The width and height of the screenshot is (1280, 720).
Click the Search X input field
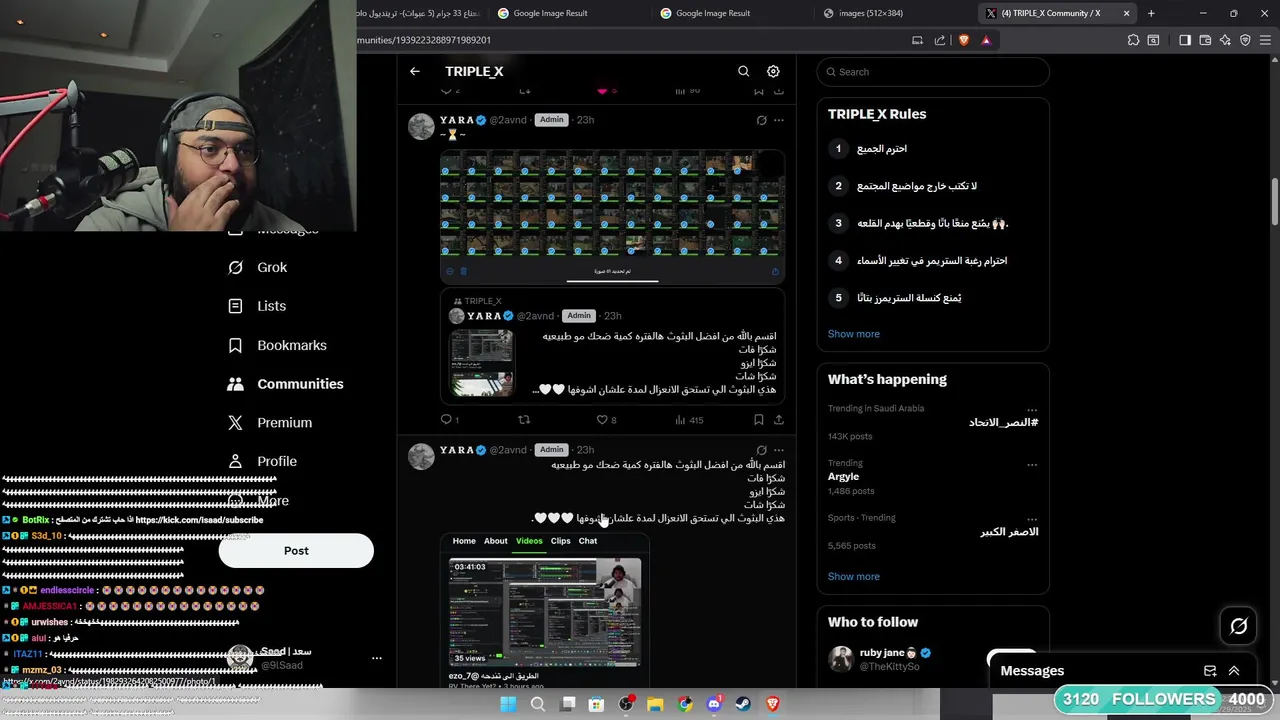click(933, 72)
